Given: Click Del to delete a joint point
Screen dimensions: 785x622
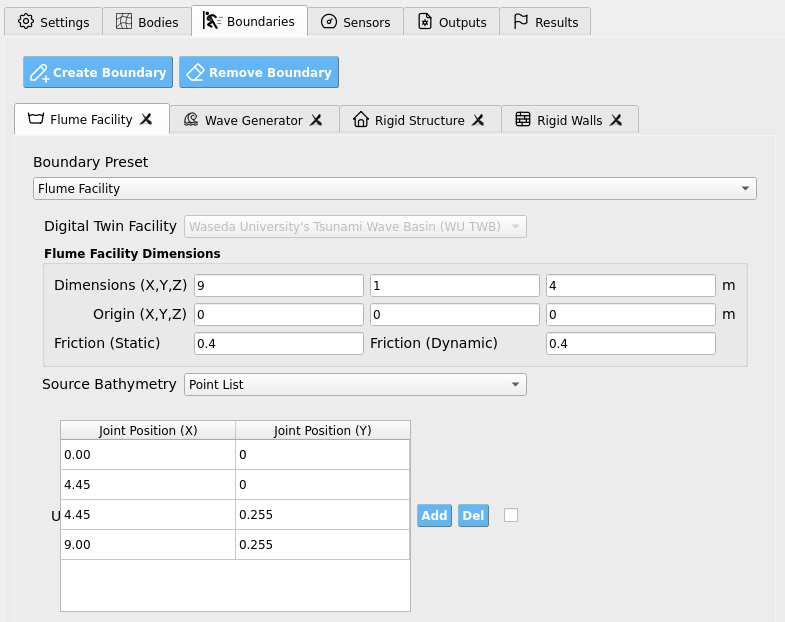Looking at the screenshot, I should pos(473,515).
